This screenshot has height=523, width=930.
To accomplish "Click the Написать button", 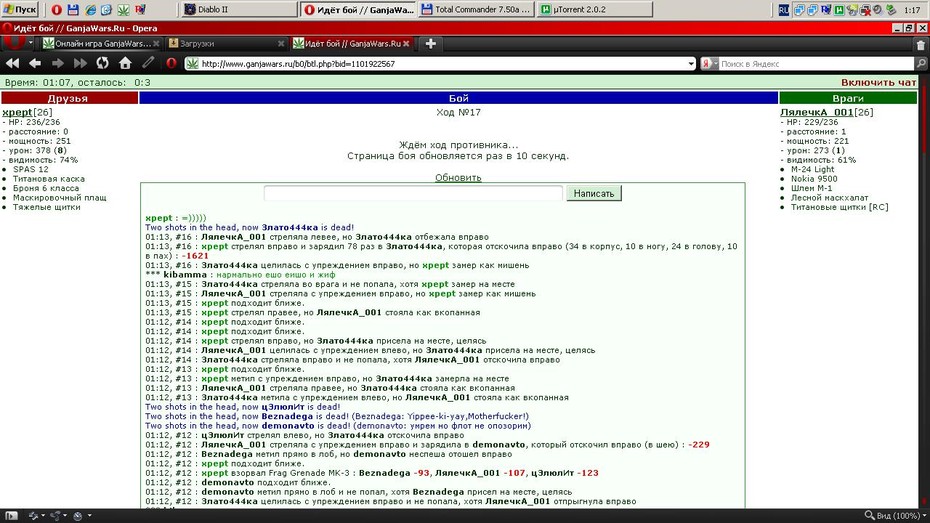I will (x=594, y=193).
